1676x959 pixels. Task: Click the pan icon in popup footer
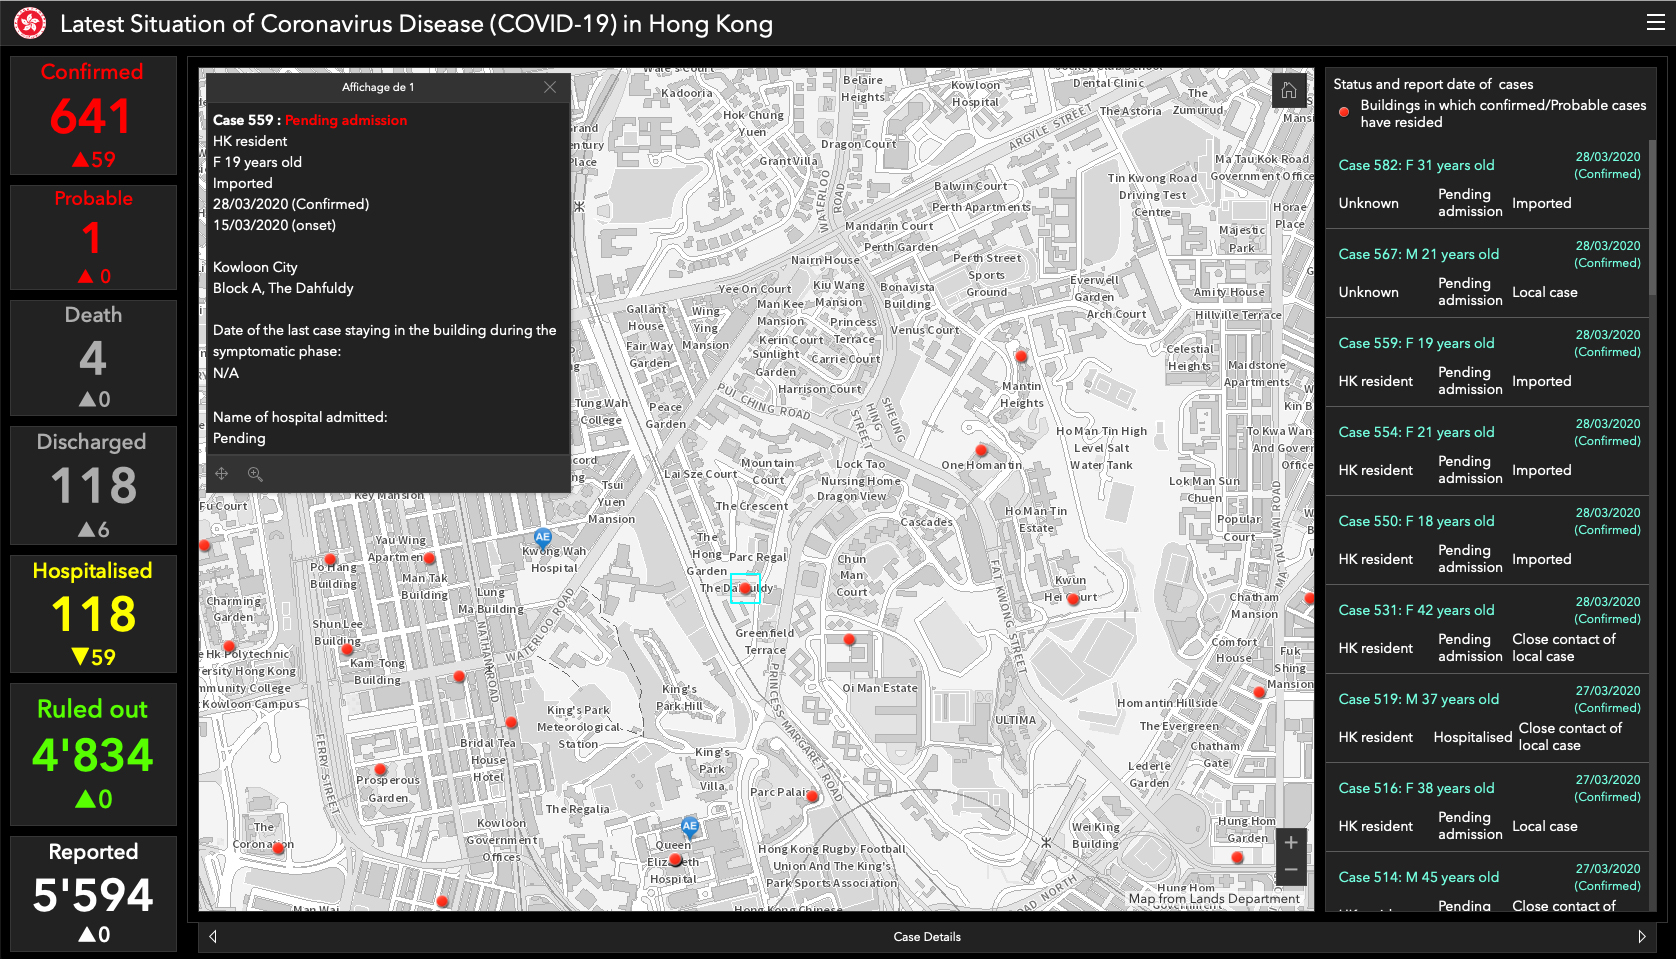click(222, 474)
